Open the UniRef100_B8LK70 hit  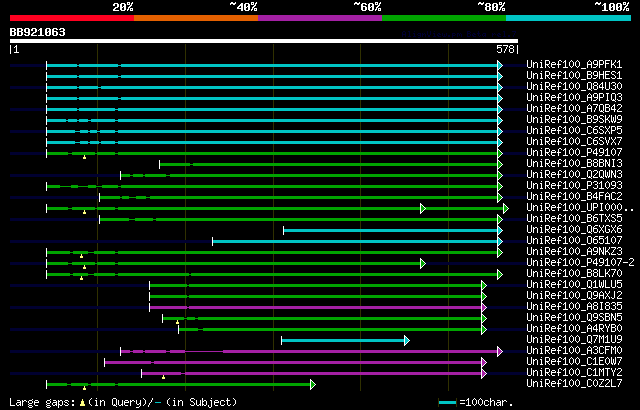pos(574,274)
